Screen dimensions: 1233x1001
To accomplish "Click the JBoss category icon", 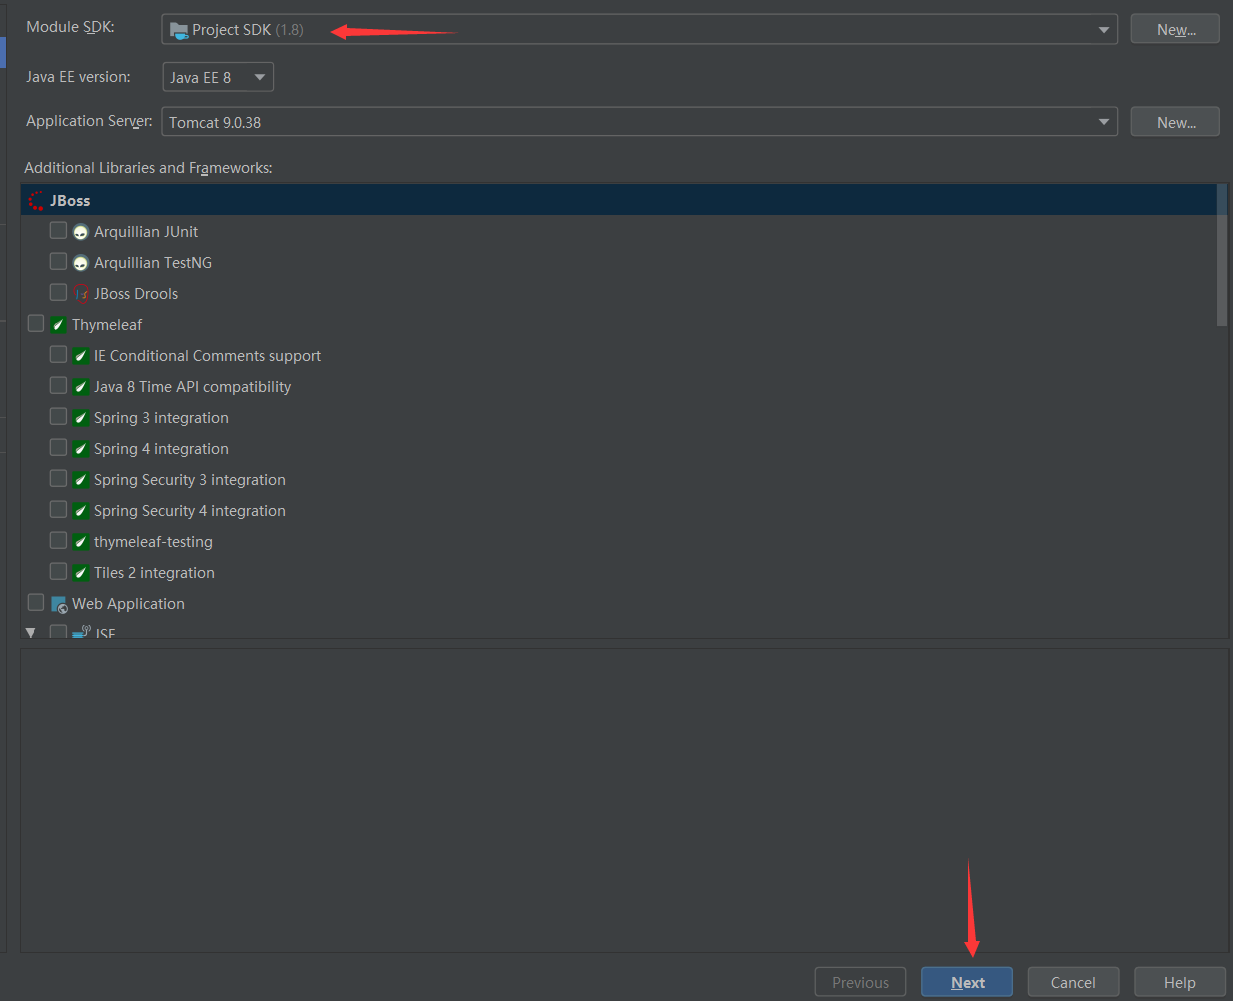I will point(37,201).
